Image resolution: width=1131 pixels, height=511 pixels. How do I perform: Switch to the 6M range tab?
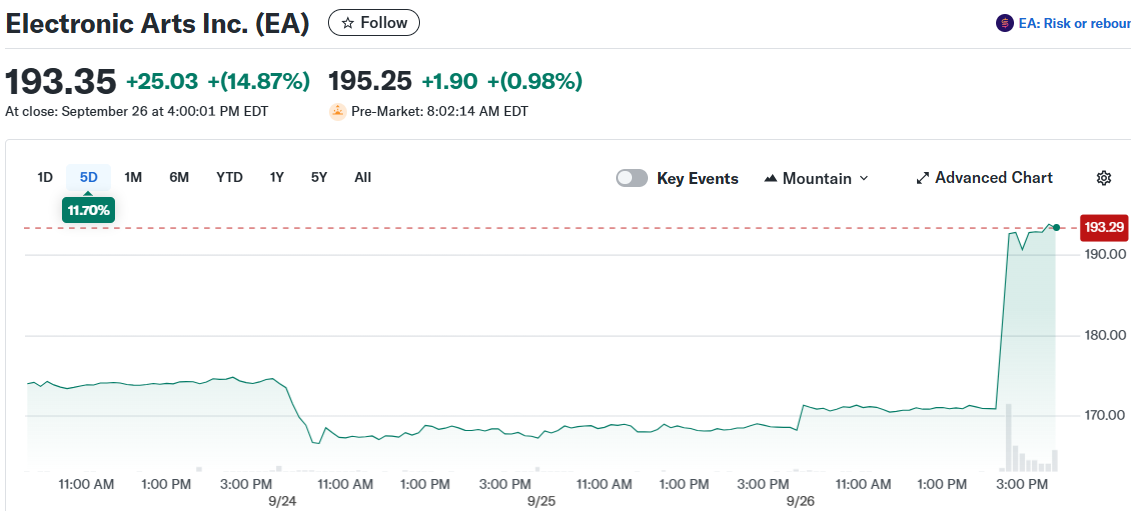tap(179, 178)
